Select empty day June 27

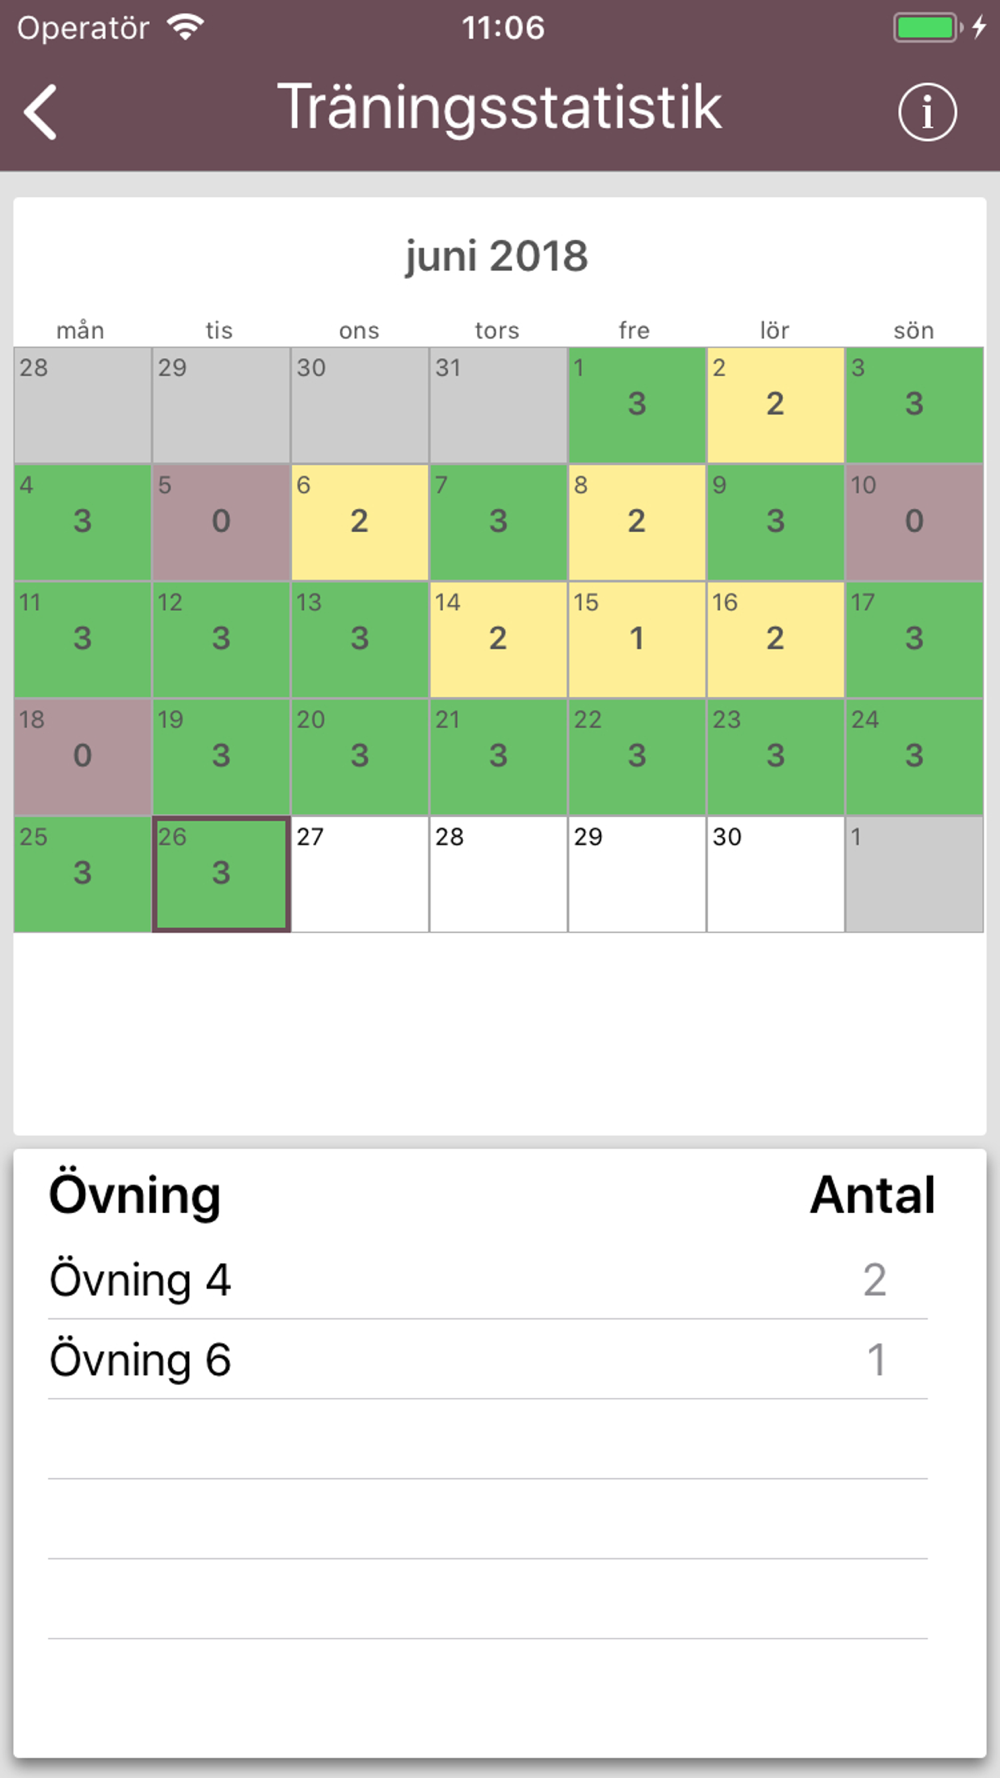tap(360, 874)
